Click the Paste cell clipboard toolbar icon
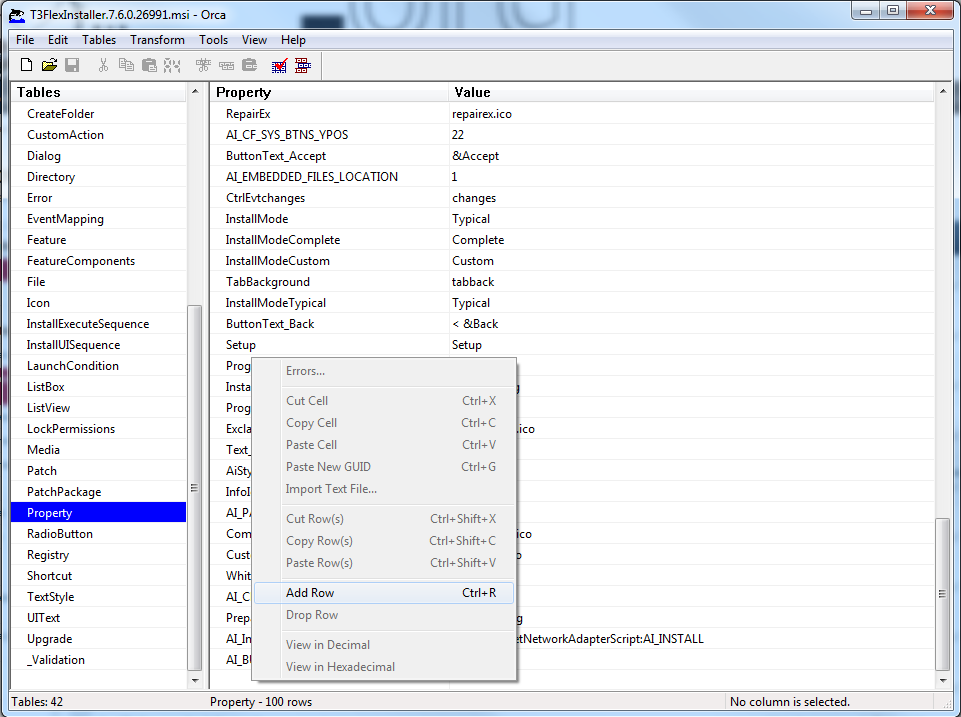The height and width of the screenshot is (717, 961). [x=149, y=65]
